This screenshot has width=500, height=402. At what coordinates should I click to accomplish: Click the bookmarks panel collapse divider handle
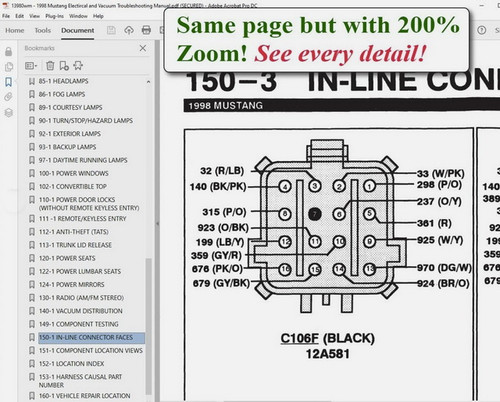tap(157, 223)
